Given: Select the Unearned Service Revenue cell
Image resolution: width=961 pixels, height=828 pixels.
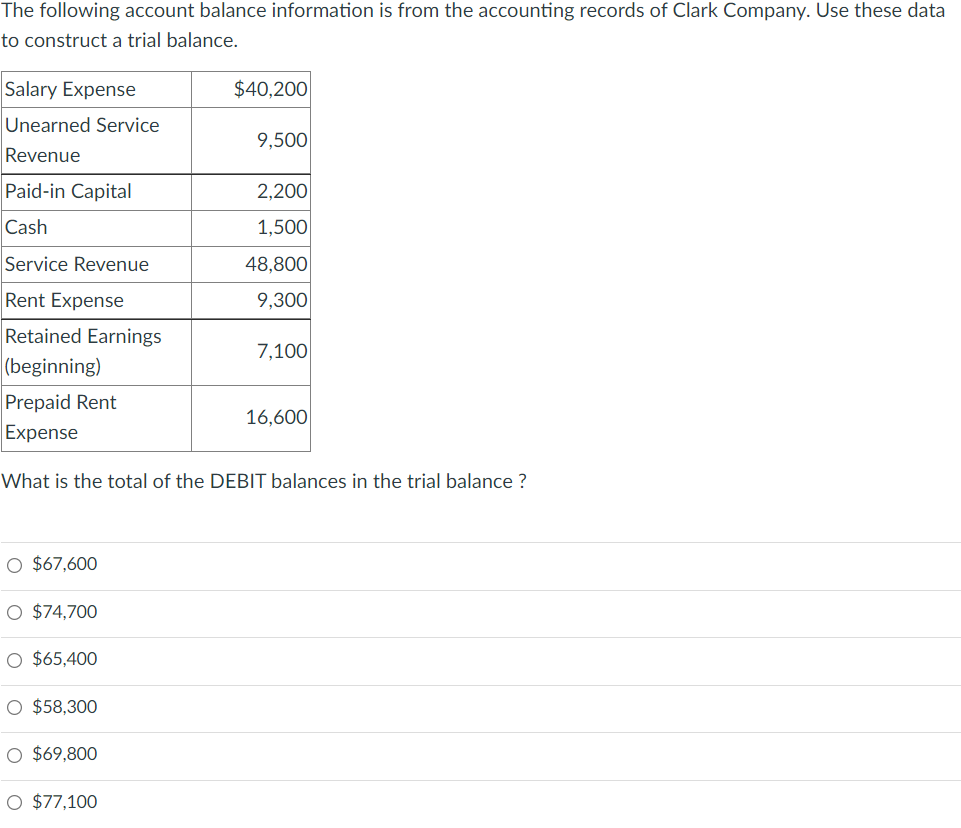Looking at the screenshot, I should [x=82, y=140].
